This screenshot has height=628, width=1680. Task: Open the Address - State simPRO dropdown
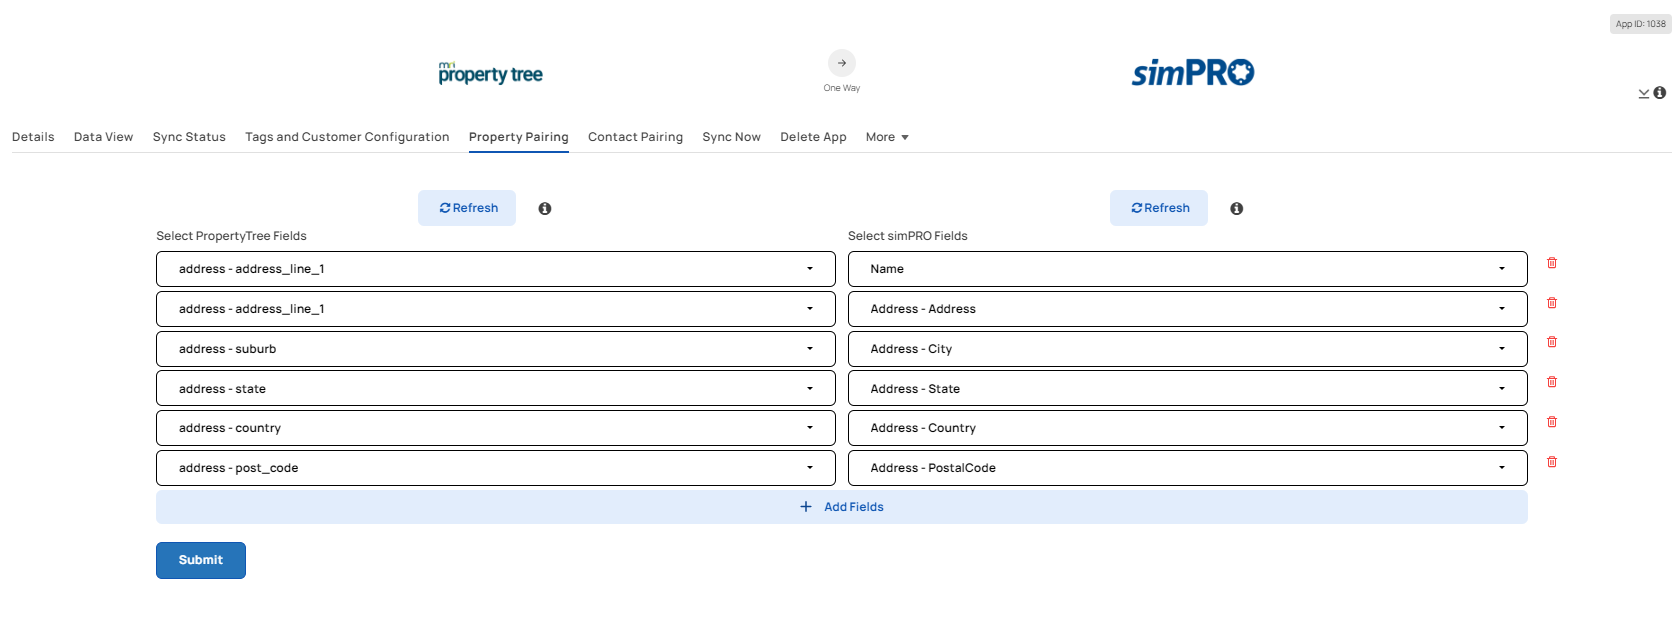coord(1188,389)
